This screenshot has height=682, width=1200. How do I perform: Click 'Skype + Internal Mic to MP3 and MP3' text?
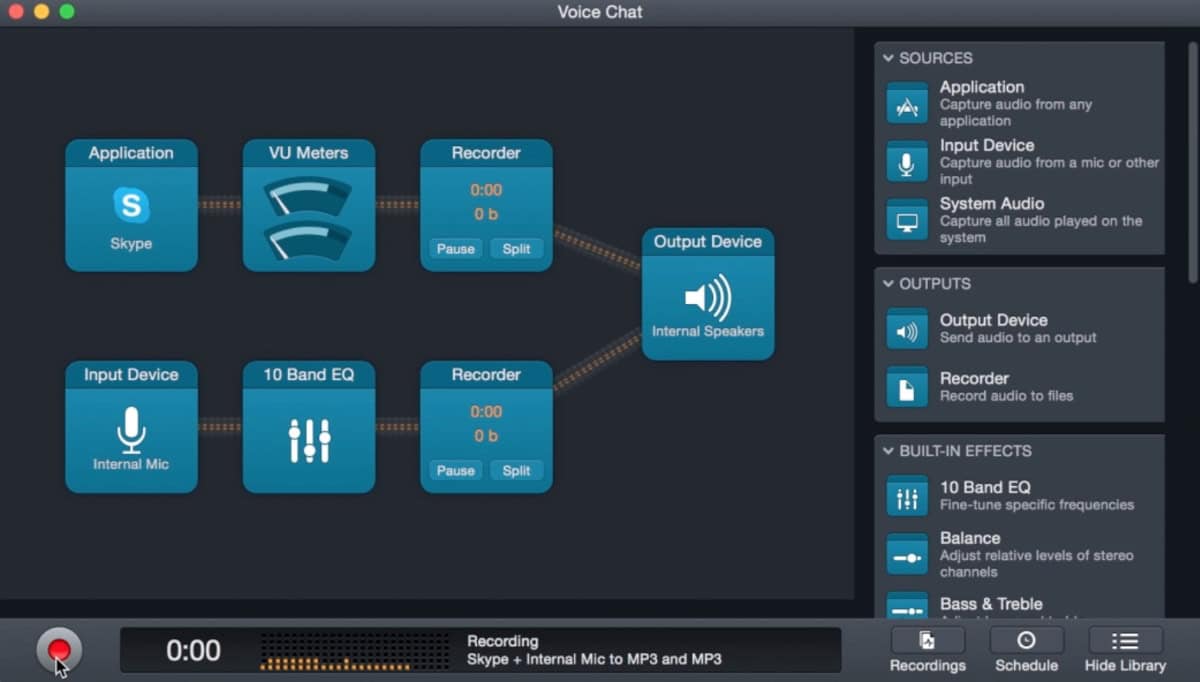coord(594,660)
